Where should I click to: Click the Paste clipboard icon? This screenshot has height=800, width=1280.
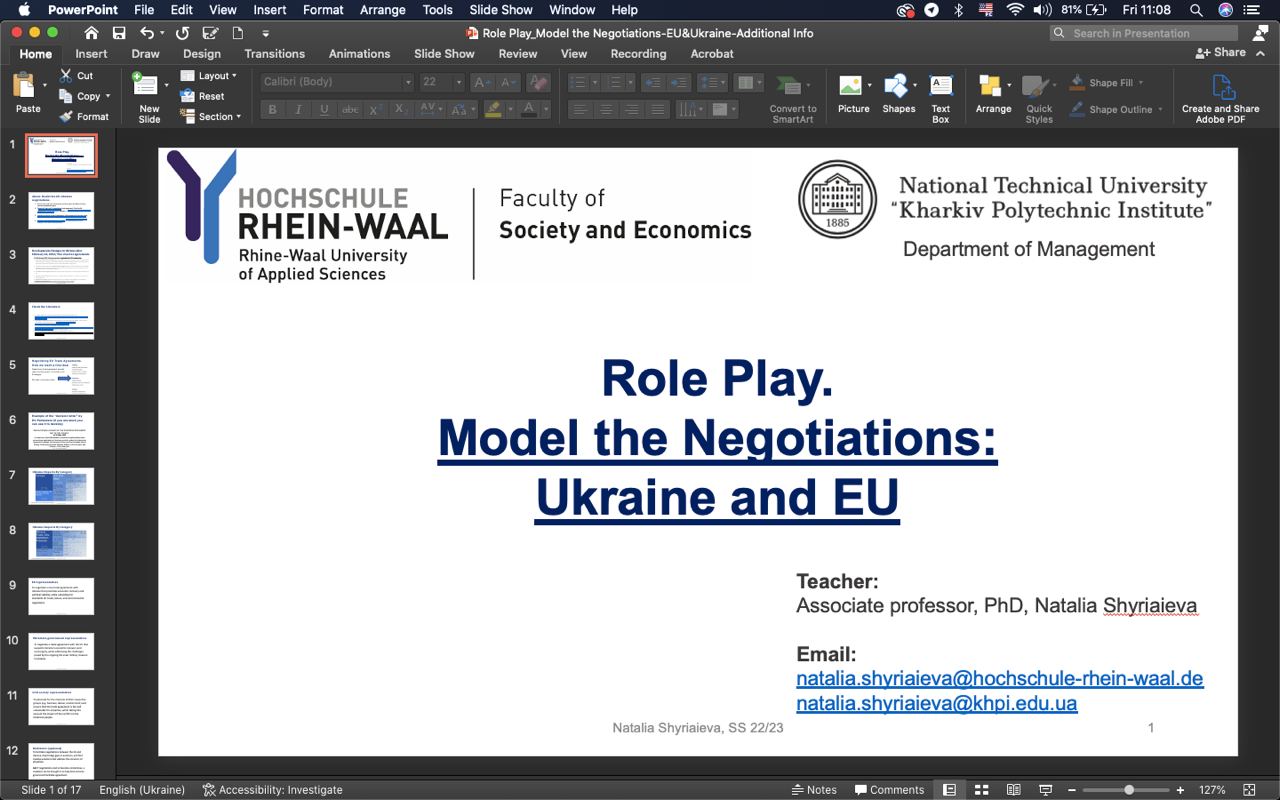[24, 88]
